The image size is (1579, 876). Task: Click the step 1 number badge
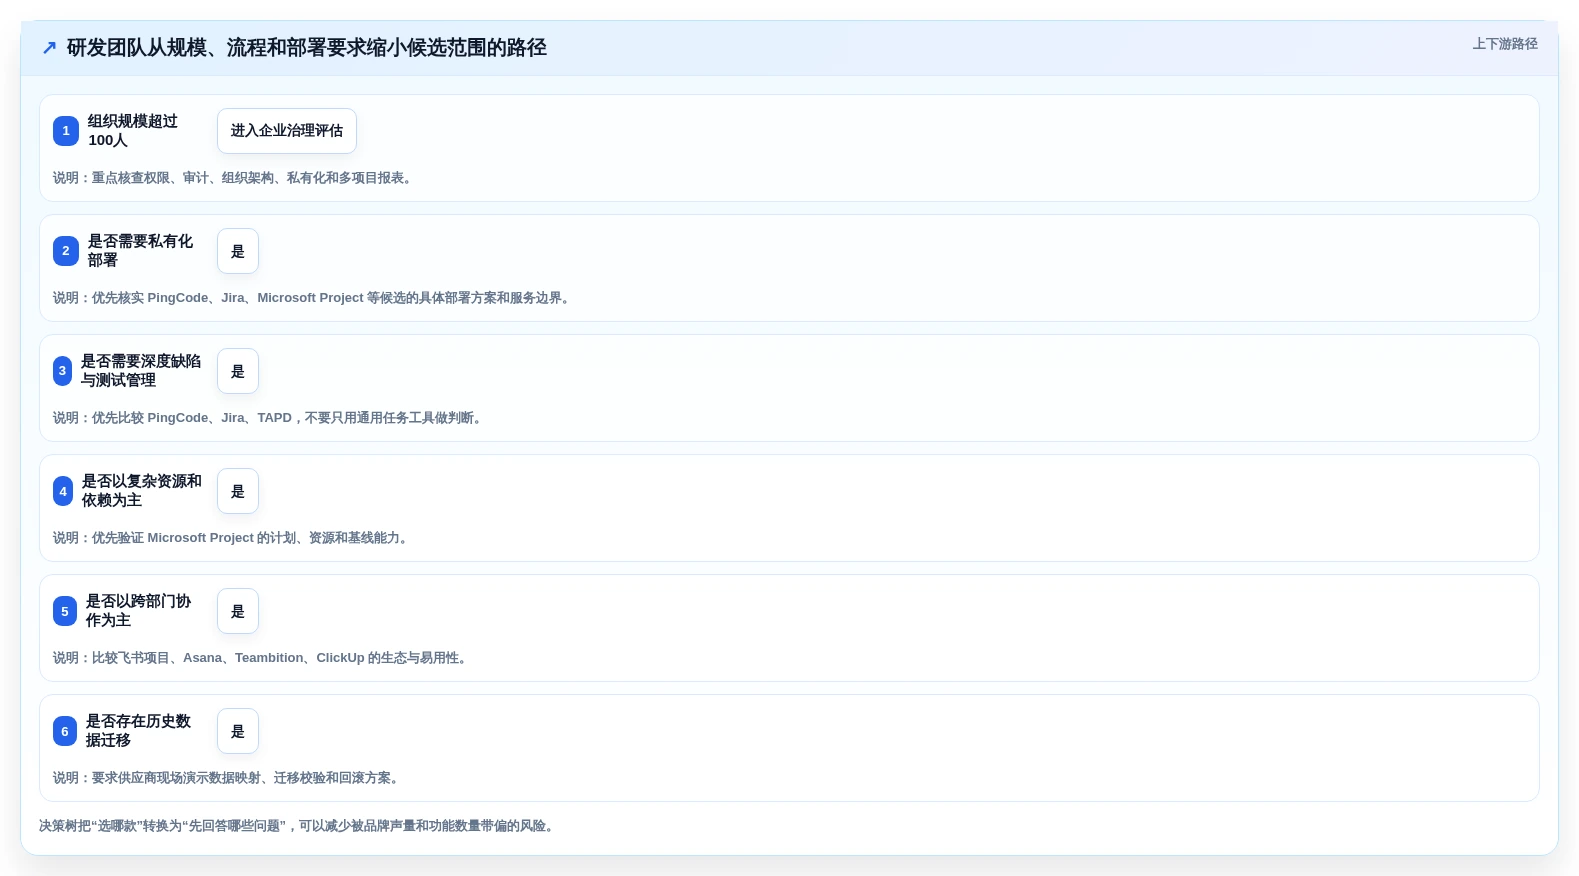tap(66, 131)
